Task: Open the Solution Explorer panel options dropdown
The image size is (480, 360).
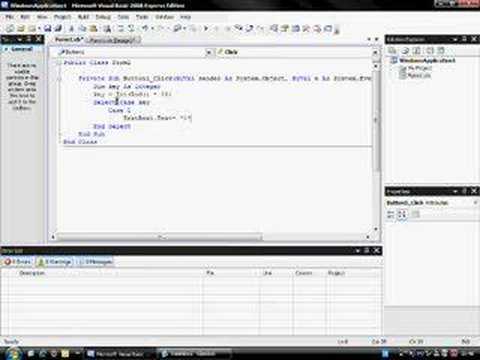Action: pyautogui.click(x=455, y=39)
